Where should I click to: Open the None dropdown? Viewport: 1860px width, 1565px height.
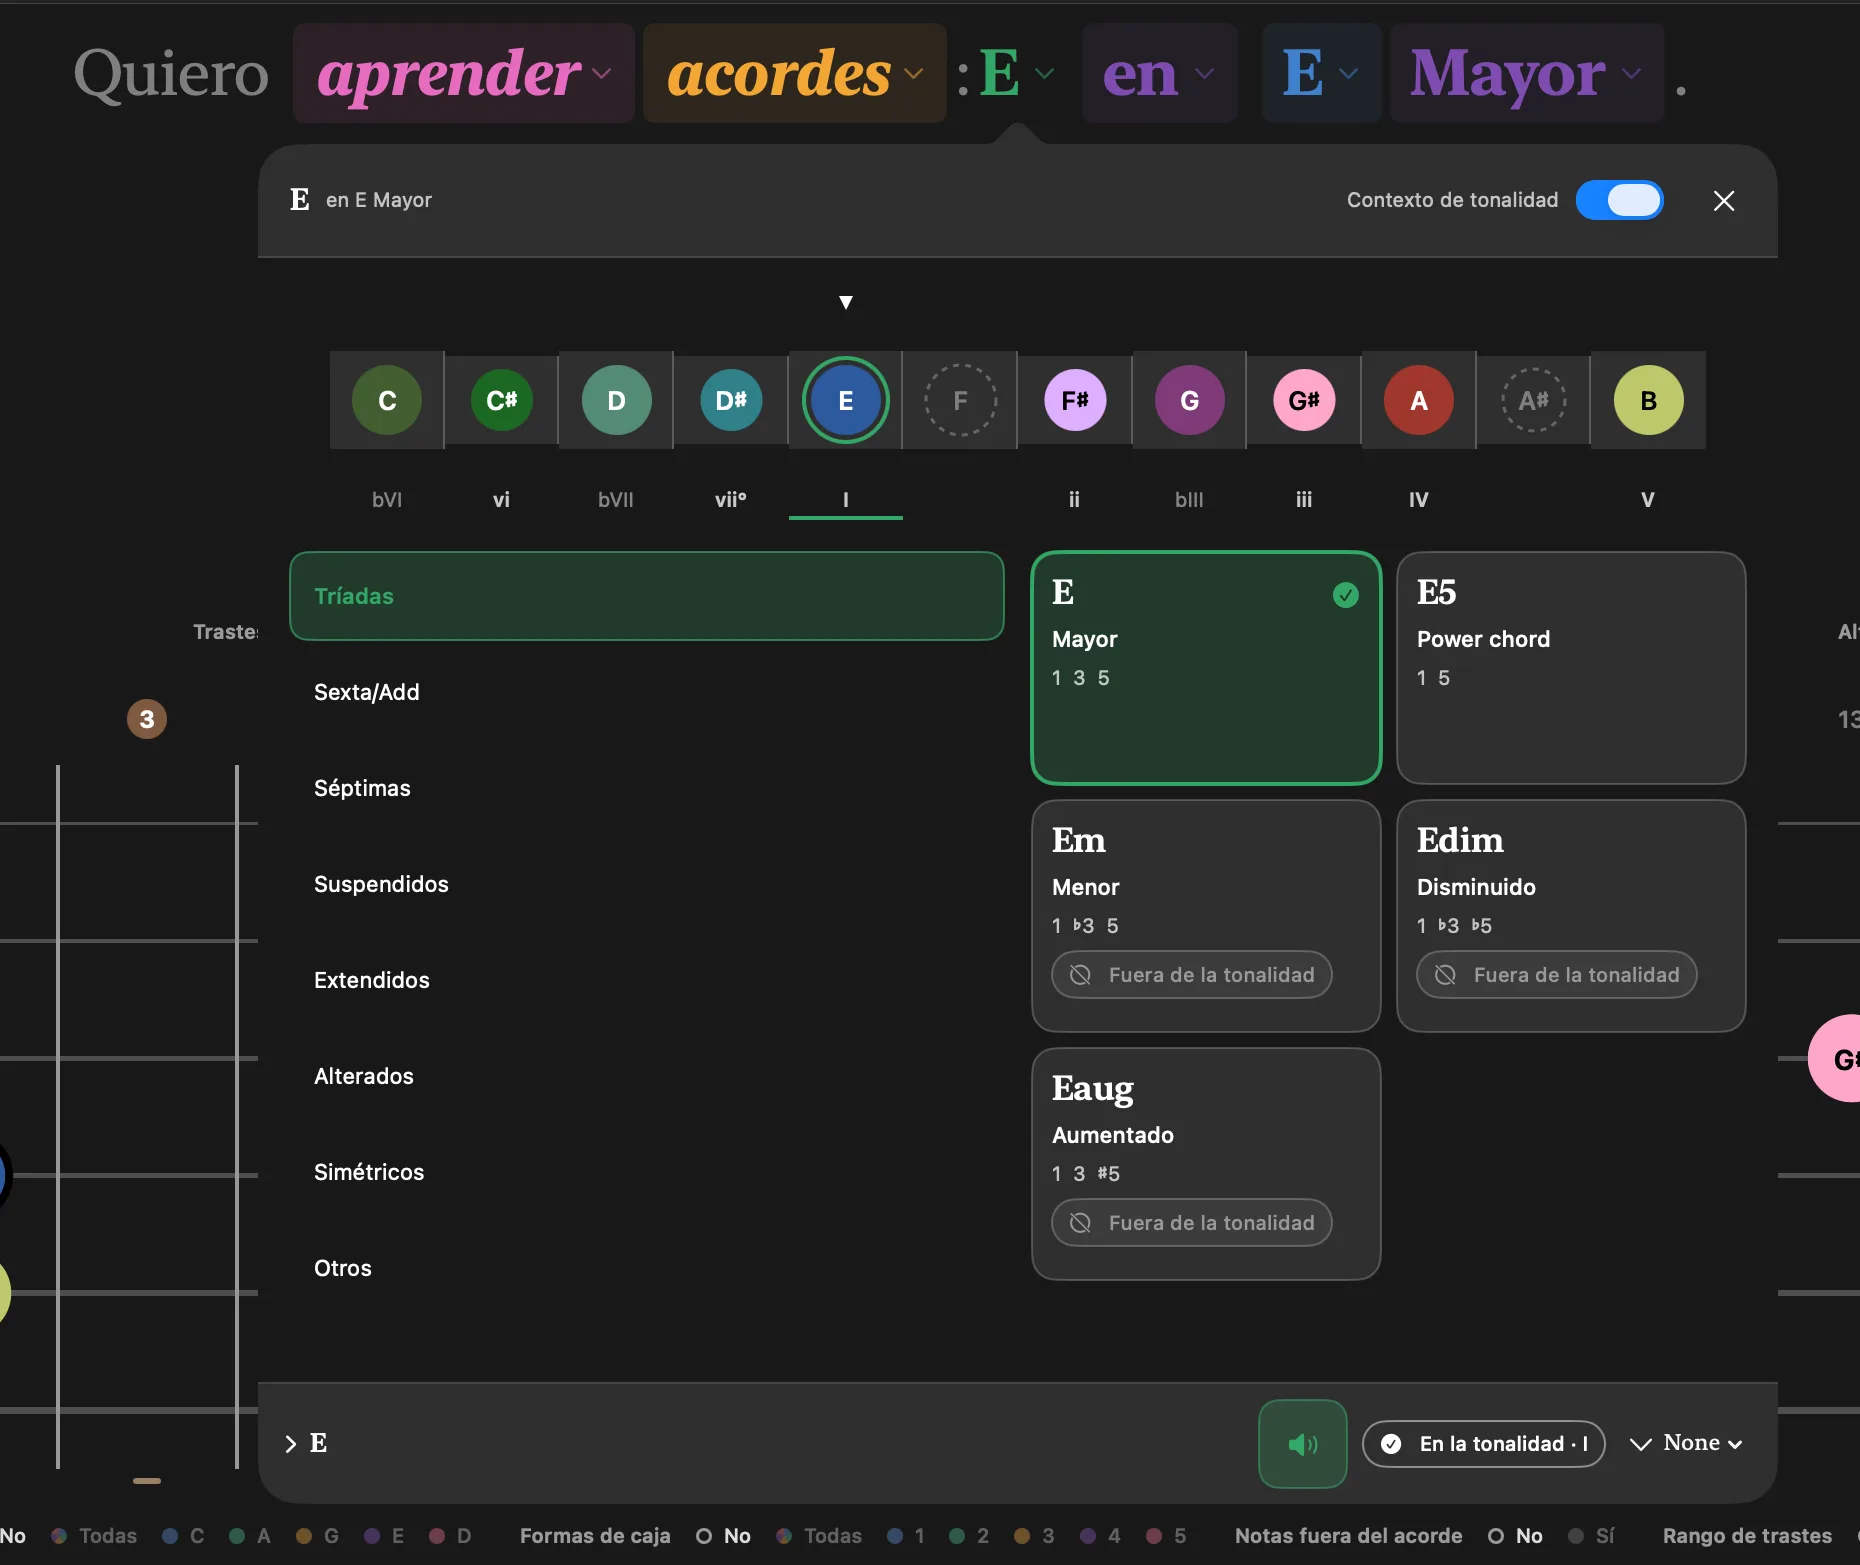1686,1443
